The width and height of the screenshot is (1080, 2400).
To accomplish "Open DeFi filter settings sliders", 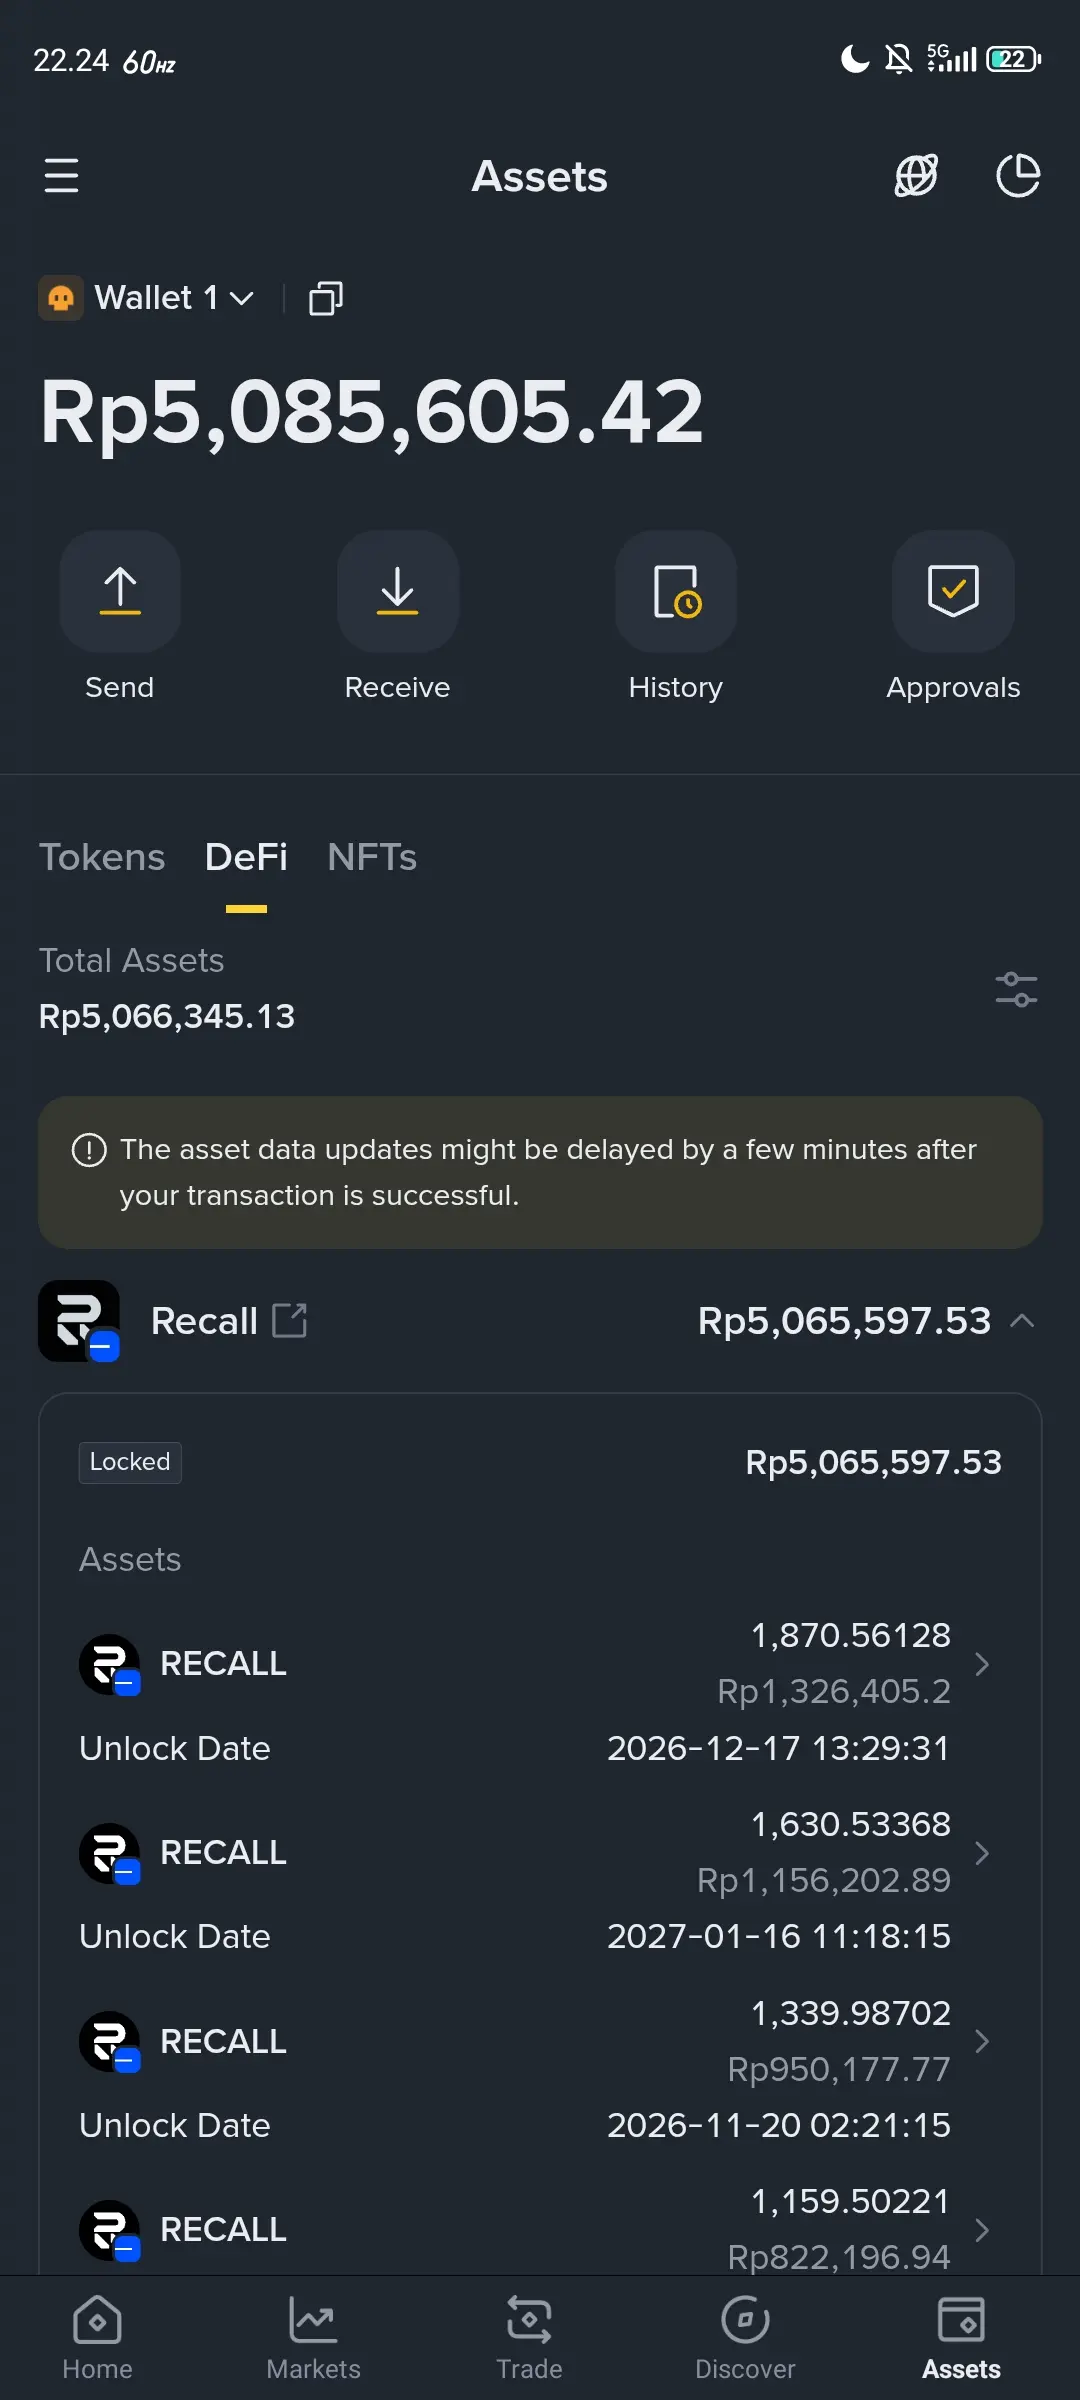I will (x=1016, y=990).
